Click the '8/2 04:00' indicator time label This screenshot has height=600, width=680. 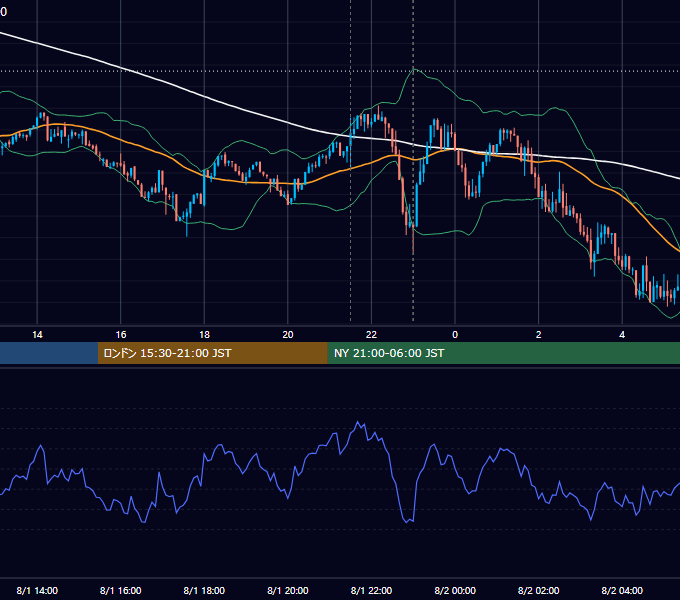(x=622, y=590)
